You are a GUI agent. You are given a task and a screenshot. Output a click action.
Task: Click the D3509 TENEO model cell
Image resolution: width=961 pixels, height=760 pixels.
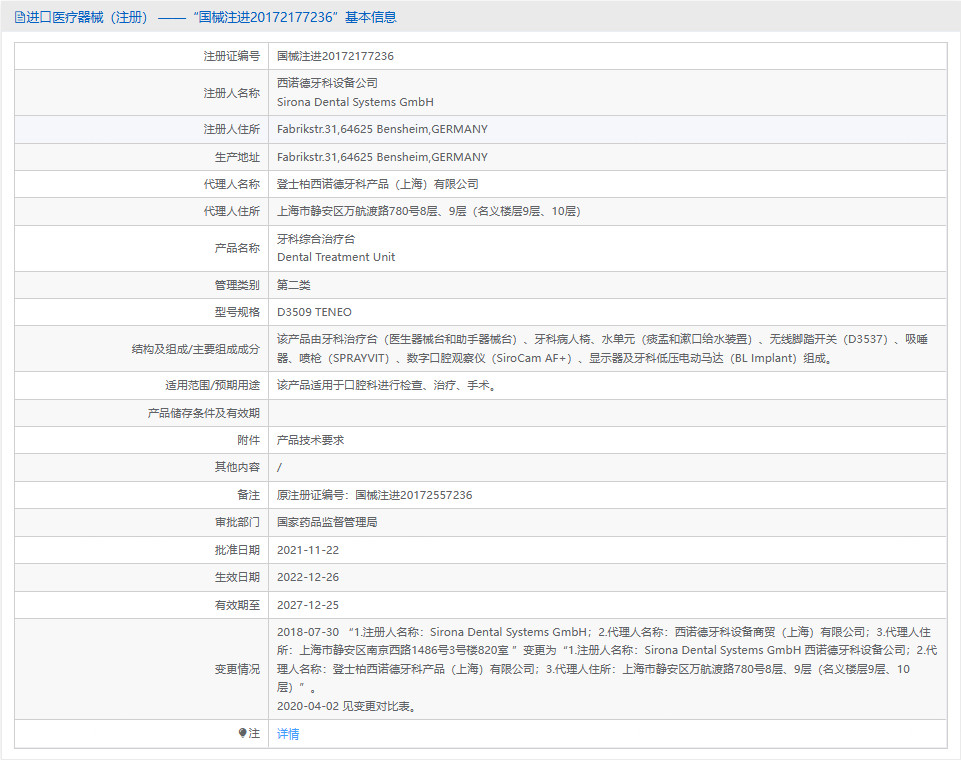point(314,311)
